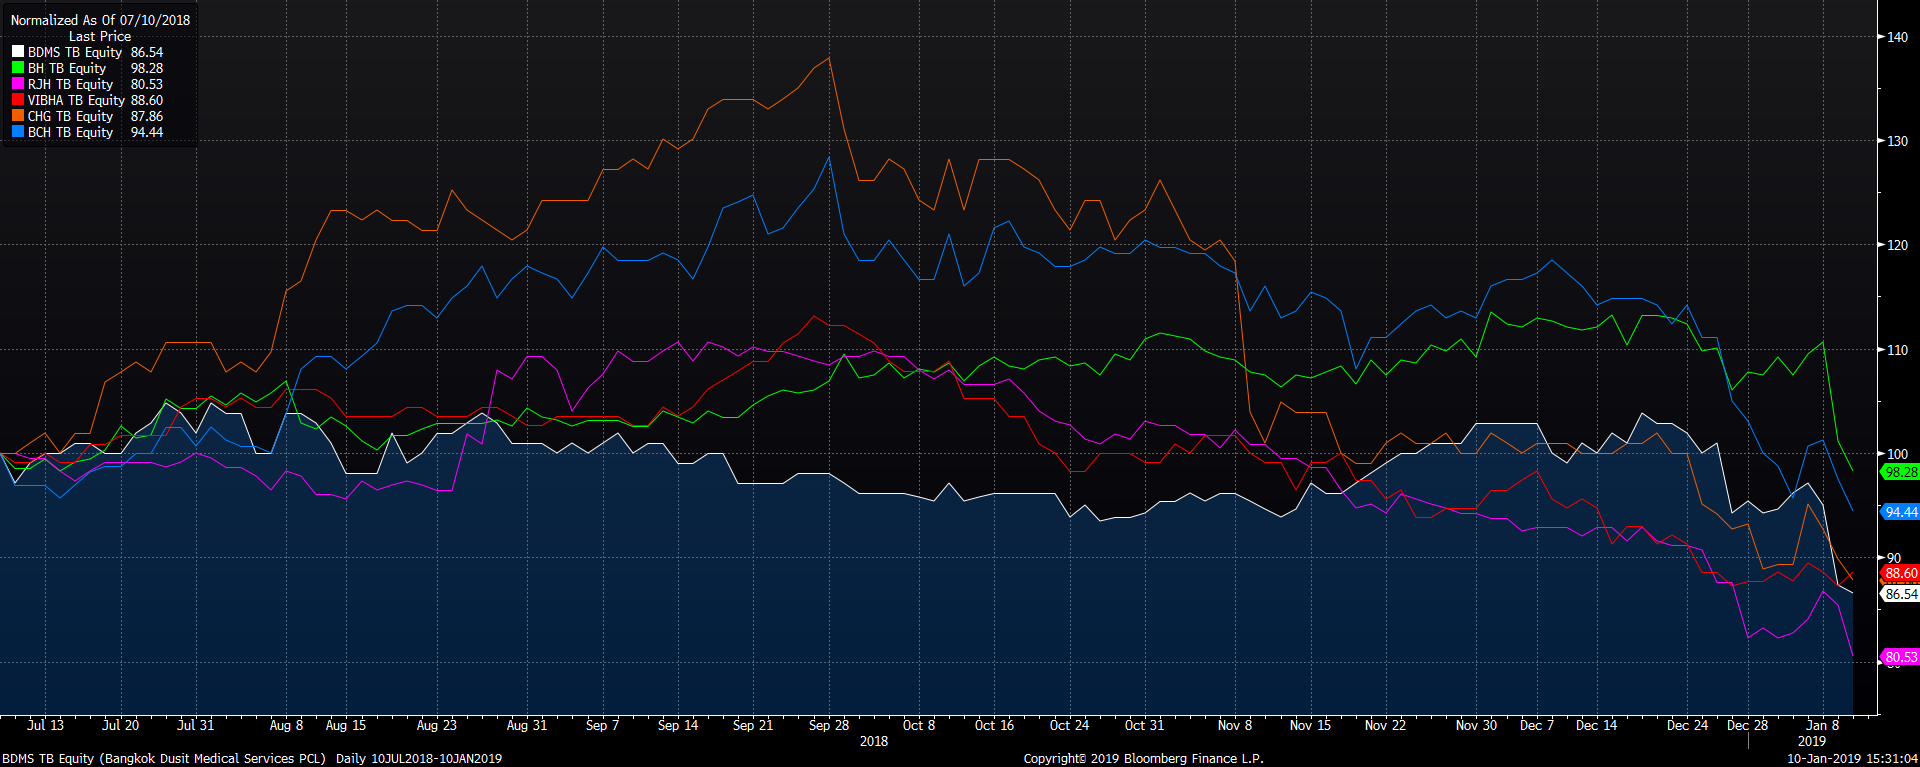Click the white BDMS TB Equity color swatch

[18, 52]
